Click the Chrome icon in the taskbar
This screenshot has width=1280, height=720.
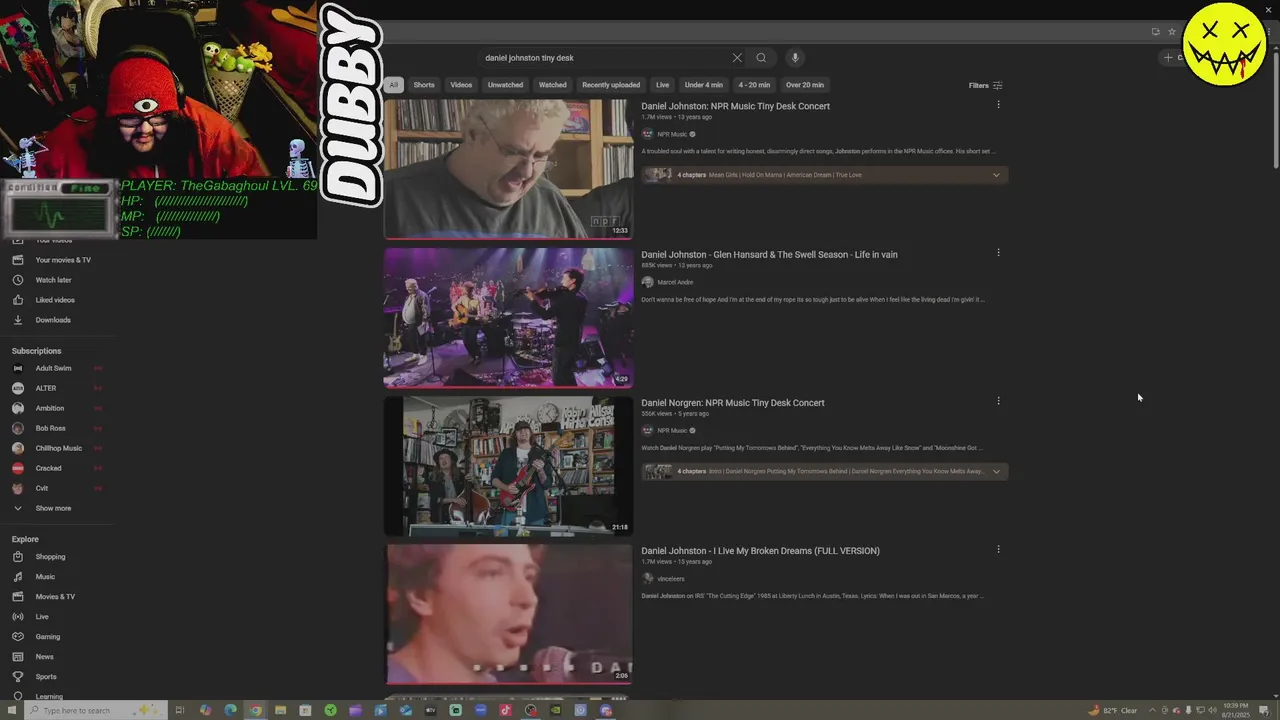(255, 710)
